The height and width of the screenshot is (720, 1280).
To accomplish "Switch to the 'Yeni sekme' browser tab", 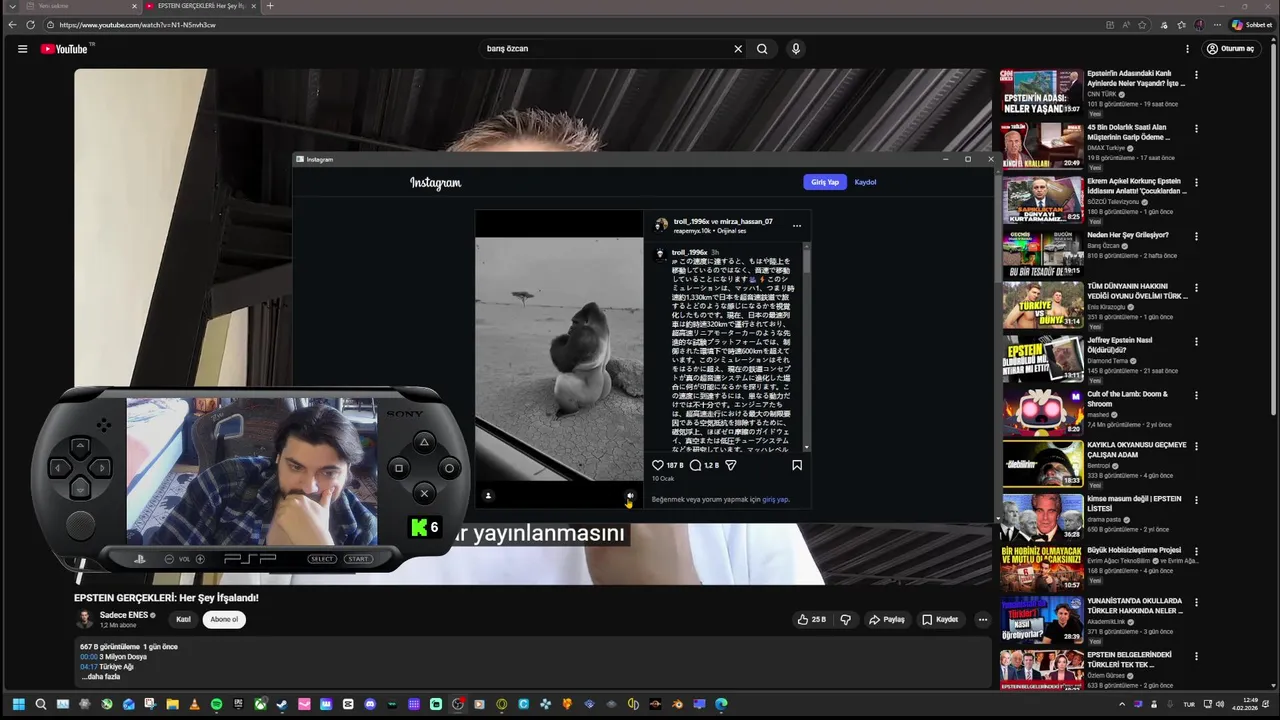I will click(x=72, y=6).
